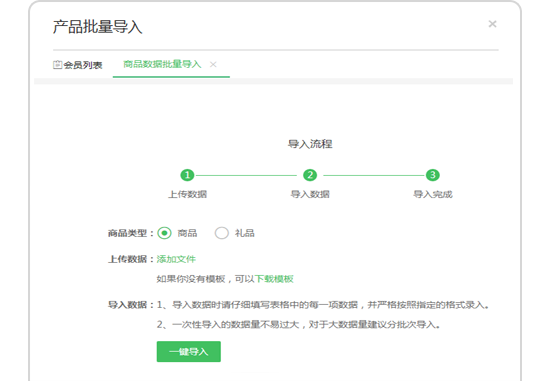This screenshot has height=381, width=550.
Task: Choose the 商品 radio button
Action: tap(164, 233)
